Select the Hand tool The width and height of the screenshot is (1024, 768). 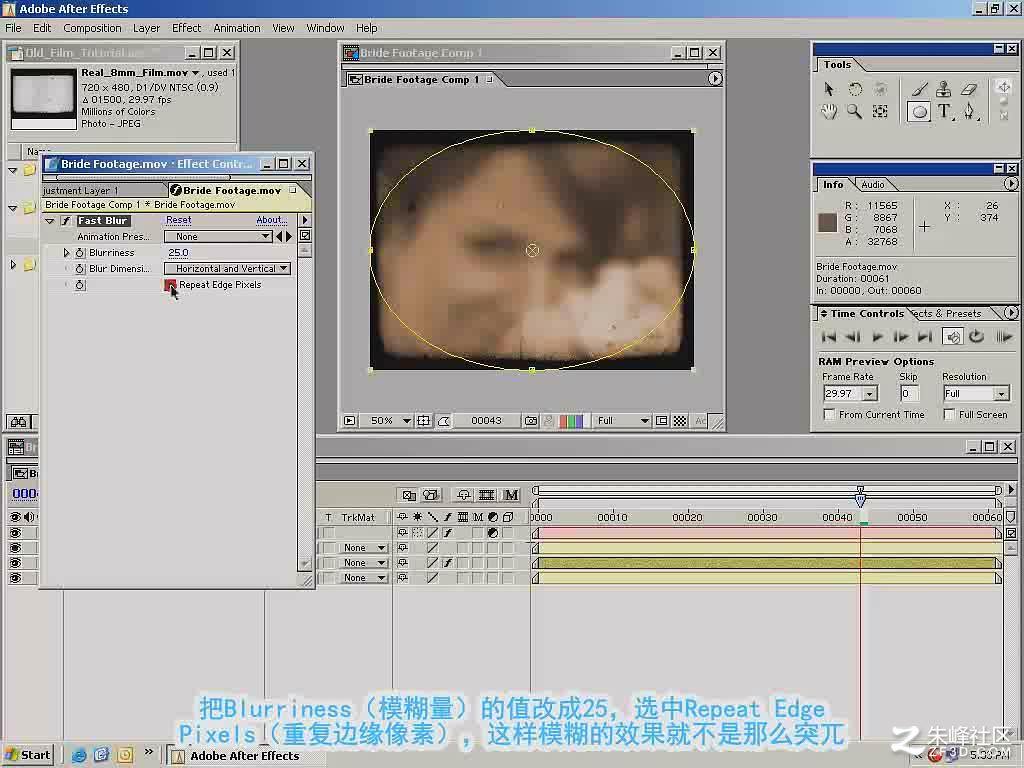click(x=829, y=112)
